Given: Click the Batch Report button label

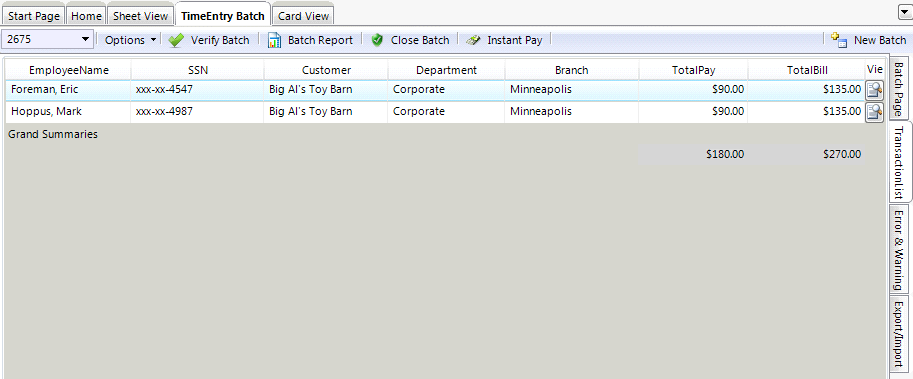Looking at the screenshot, I should pos(320,40).
